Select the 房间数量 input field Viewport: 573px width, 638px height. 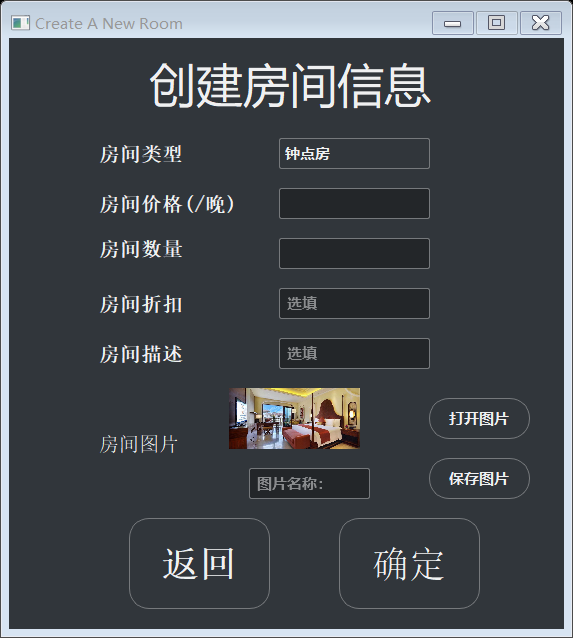pos(354,253)
